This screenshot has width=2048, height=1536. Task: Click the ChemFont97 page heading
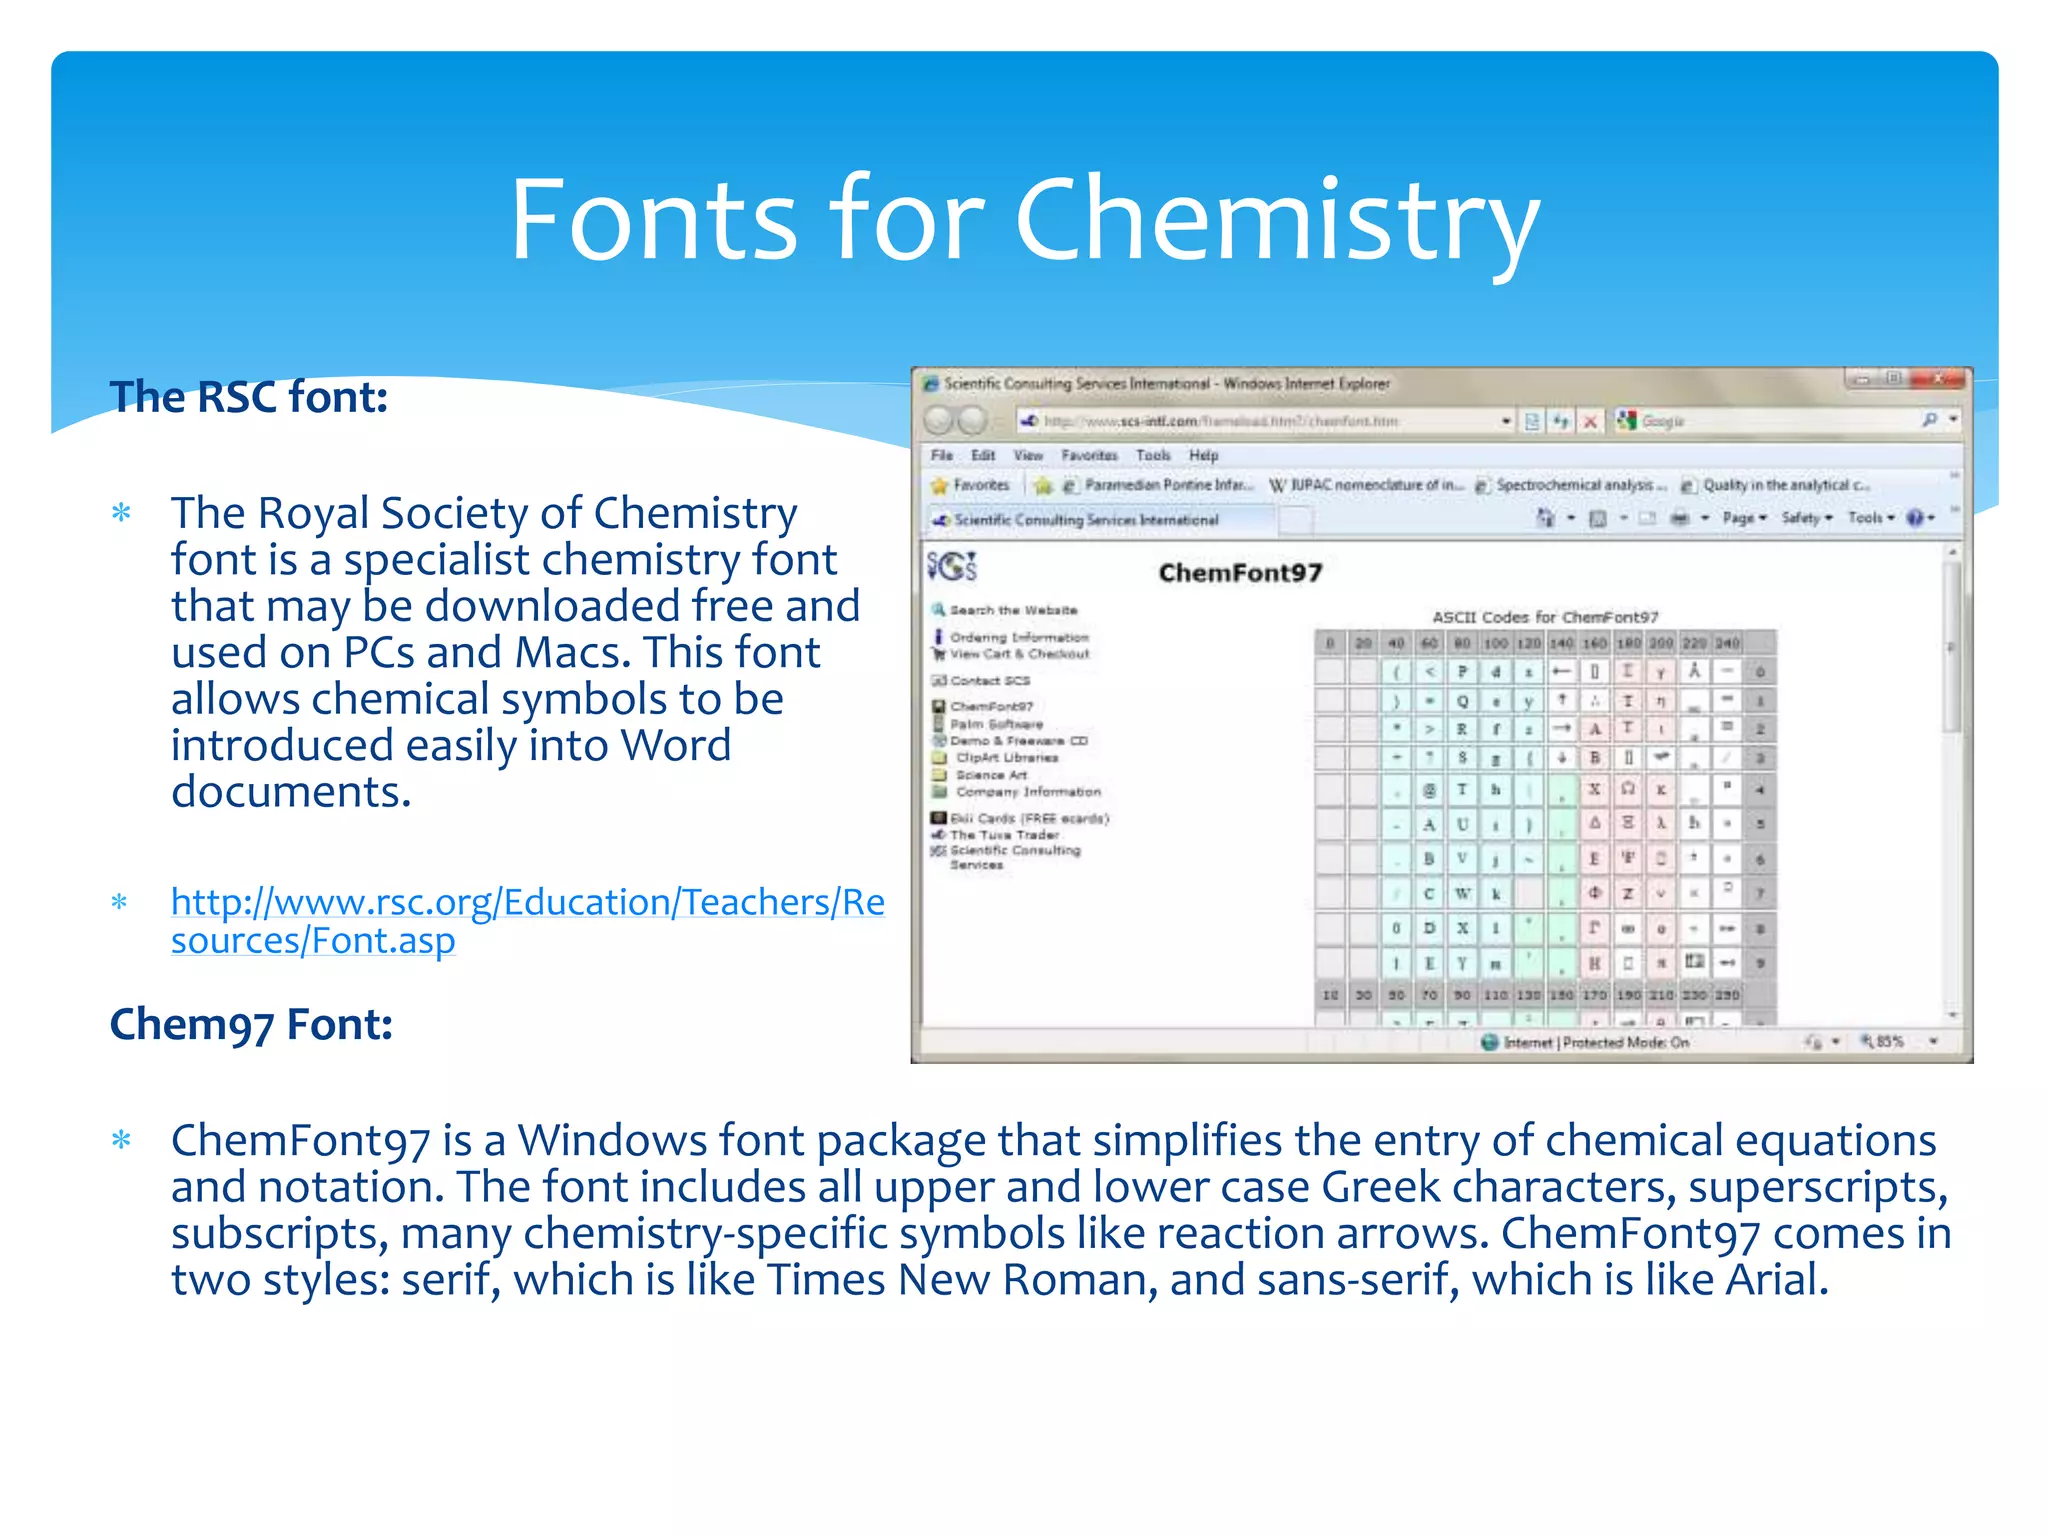point(1240,573)
